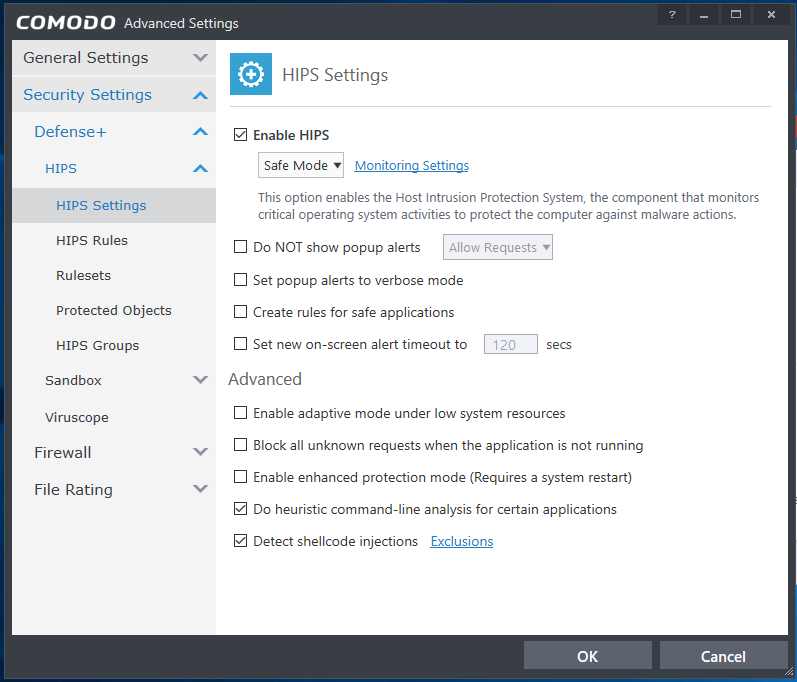This screenshot has width=797, height=682.
Task: Click the help question mark icon
Action: 672,15
